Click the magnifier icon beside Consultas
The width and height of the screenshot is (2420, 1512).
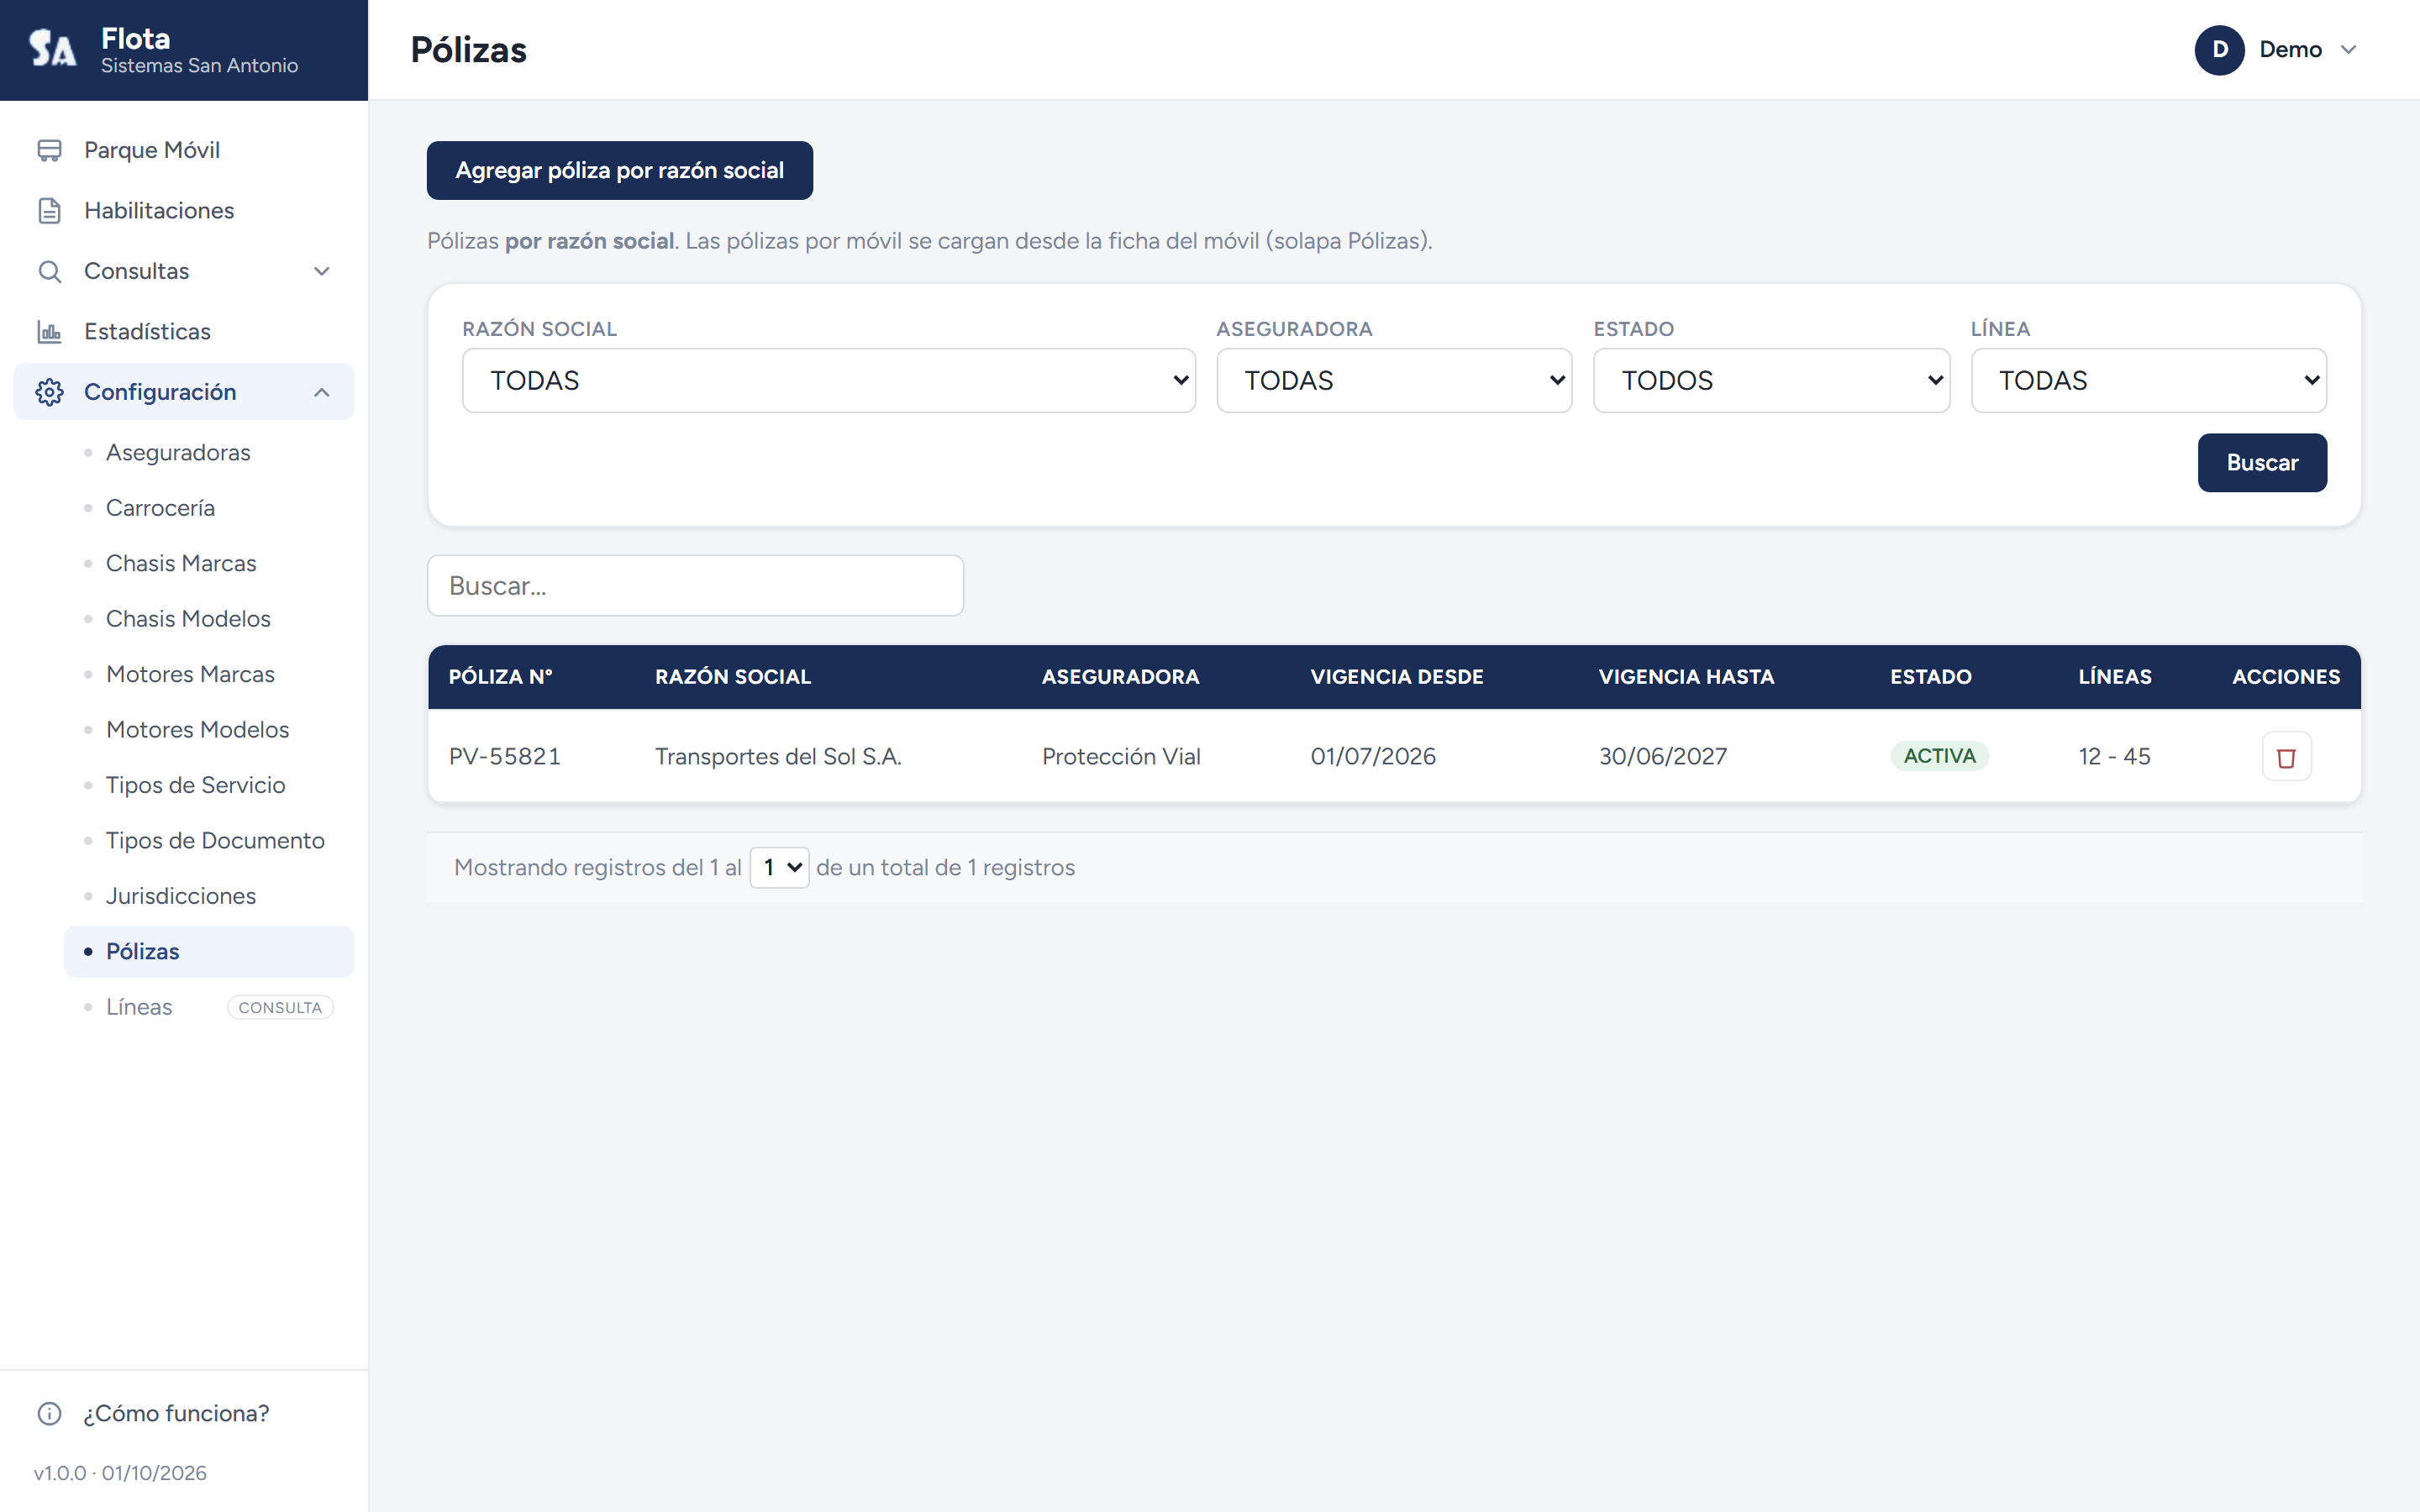coord(49,271)
